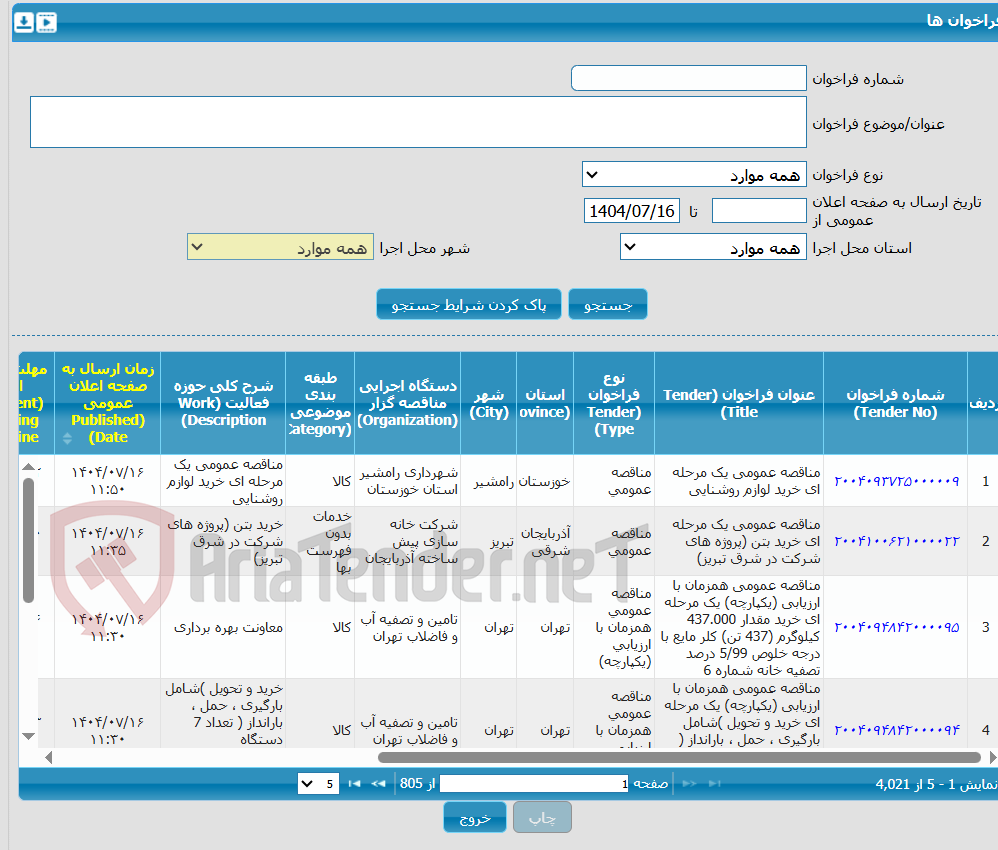
Task: Click the جستجو search button
Action: click(607, 304)
